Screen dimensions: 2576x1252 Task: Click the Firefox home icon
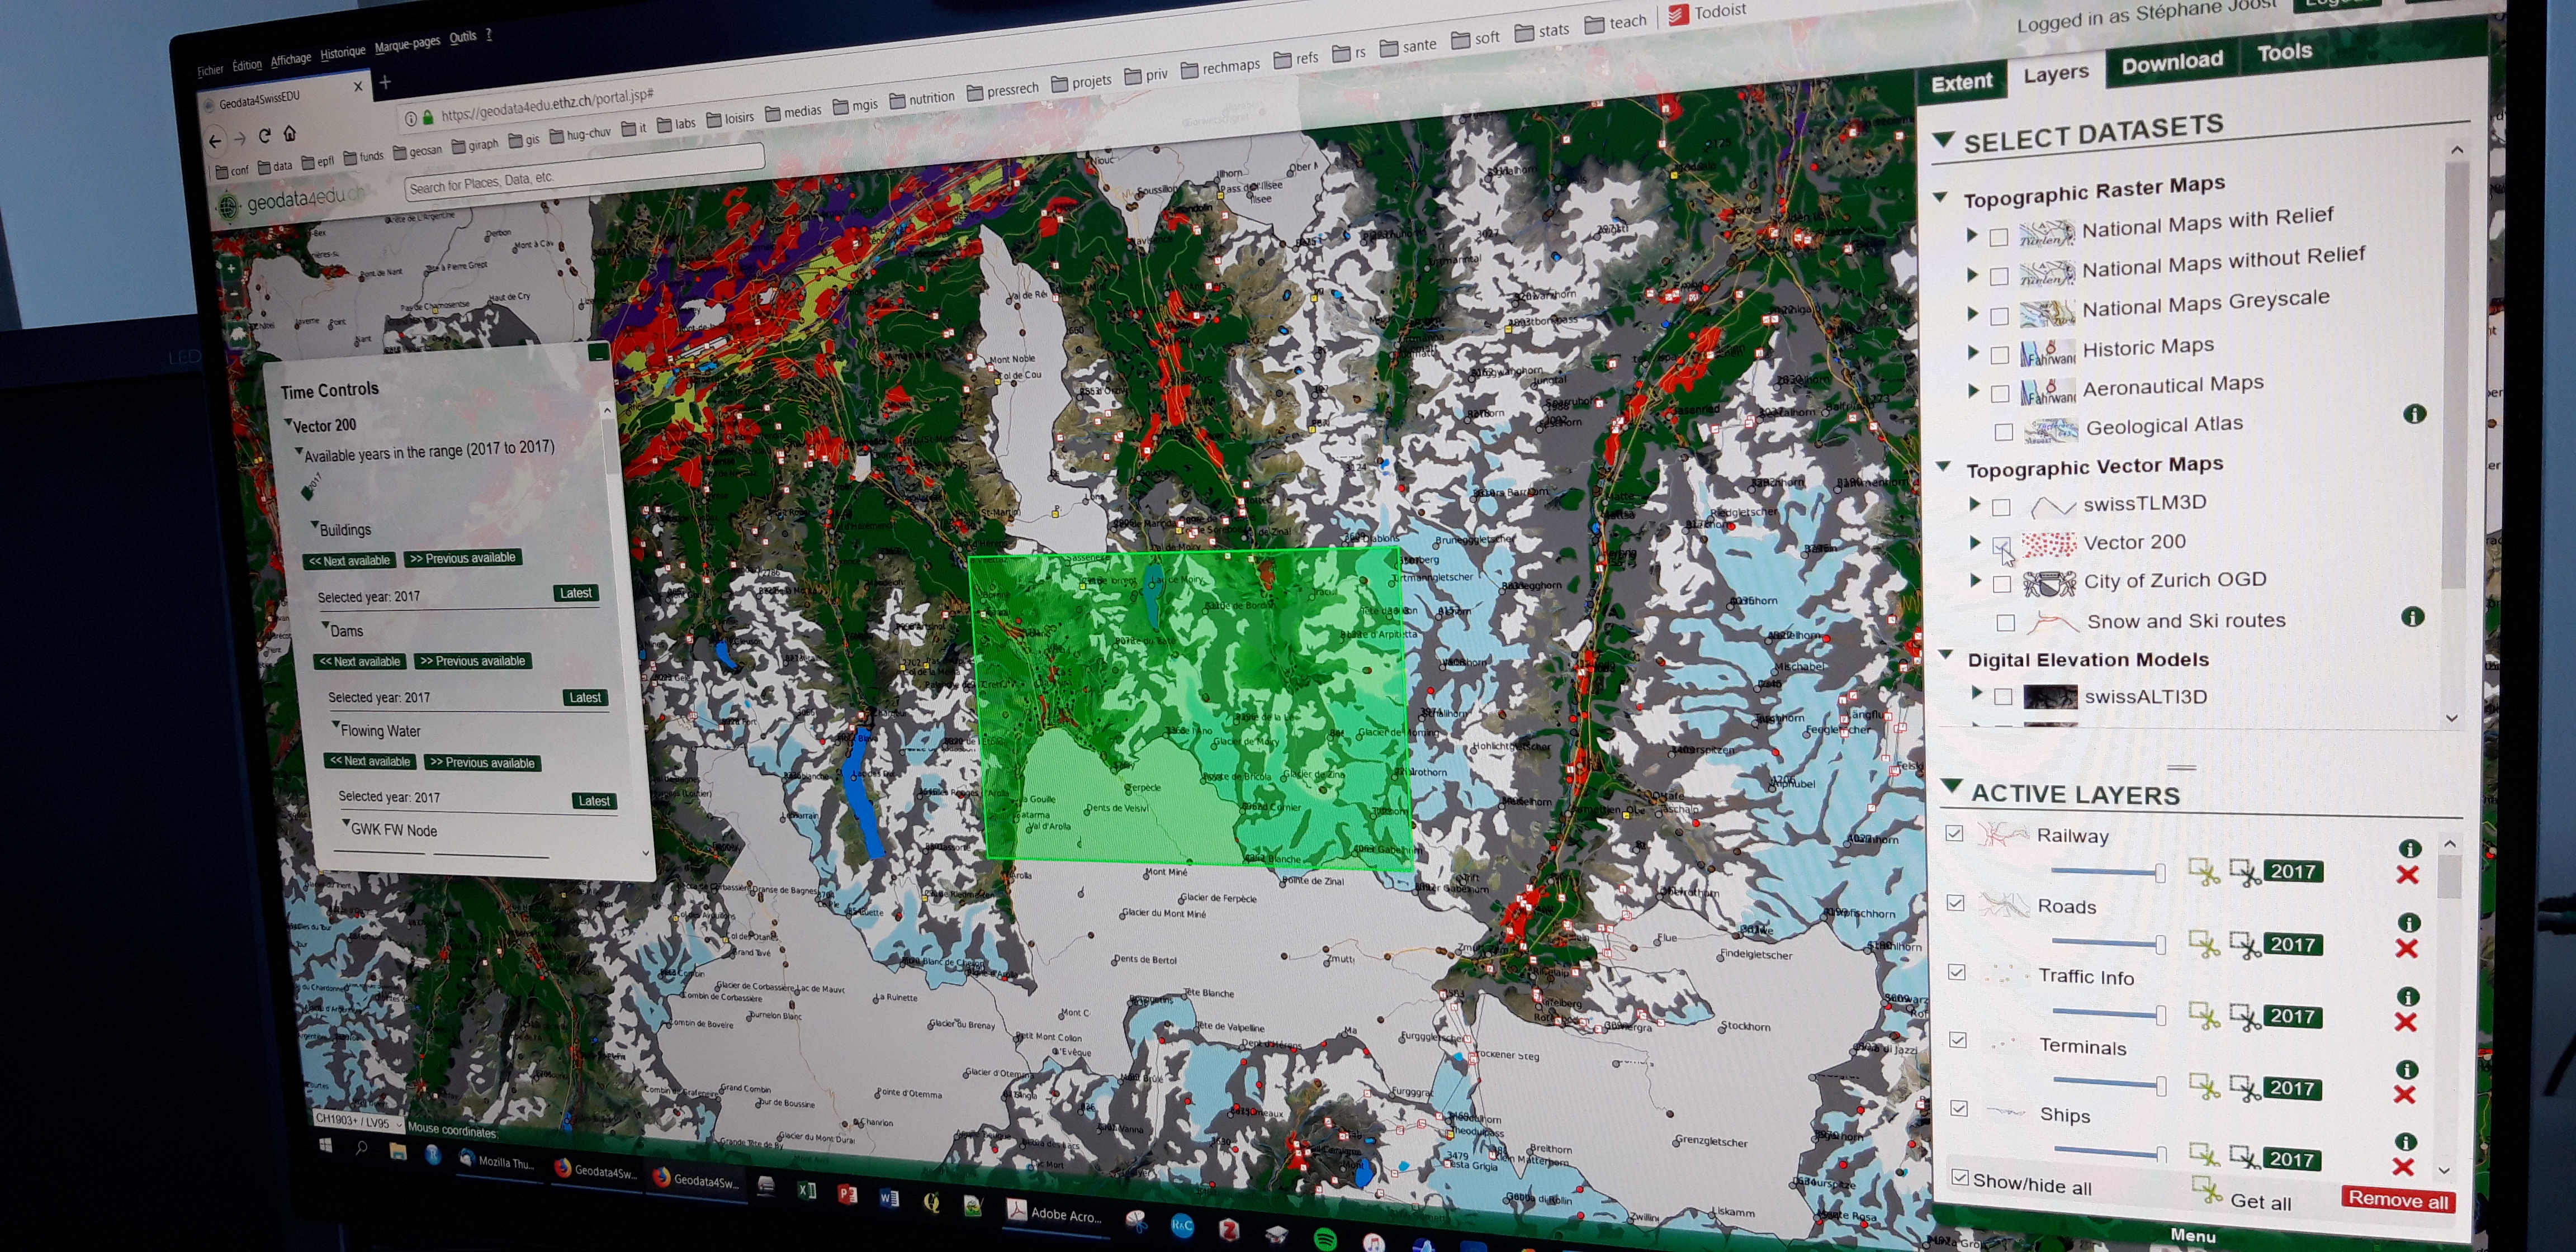tap(290, 133)
